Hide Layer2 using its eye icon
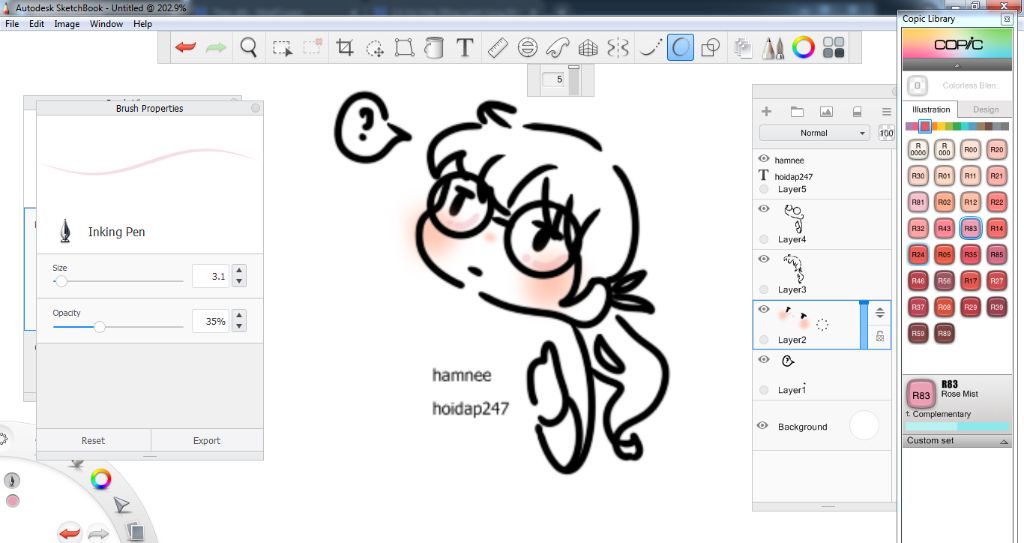The height and width of the screenshot is (543, 1024). [763, 310]
